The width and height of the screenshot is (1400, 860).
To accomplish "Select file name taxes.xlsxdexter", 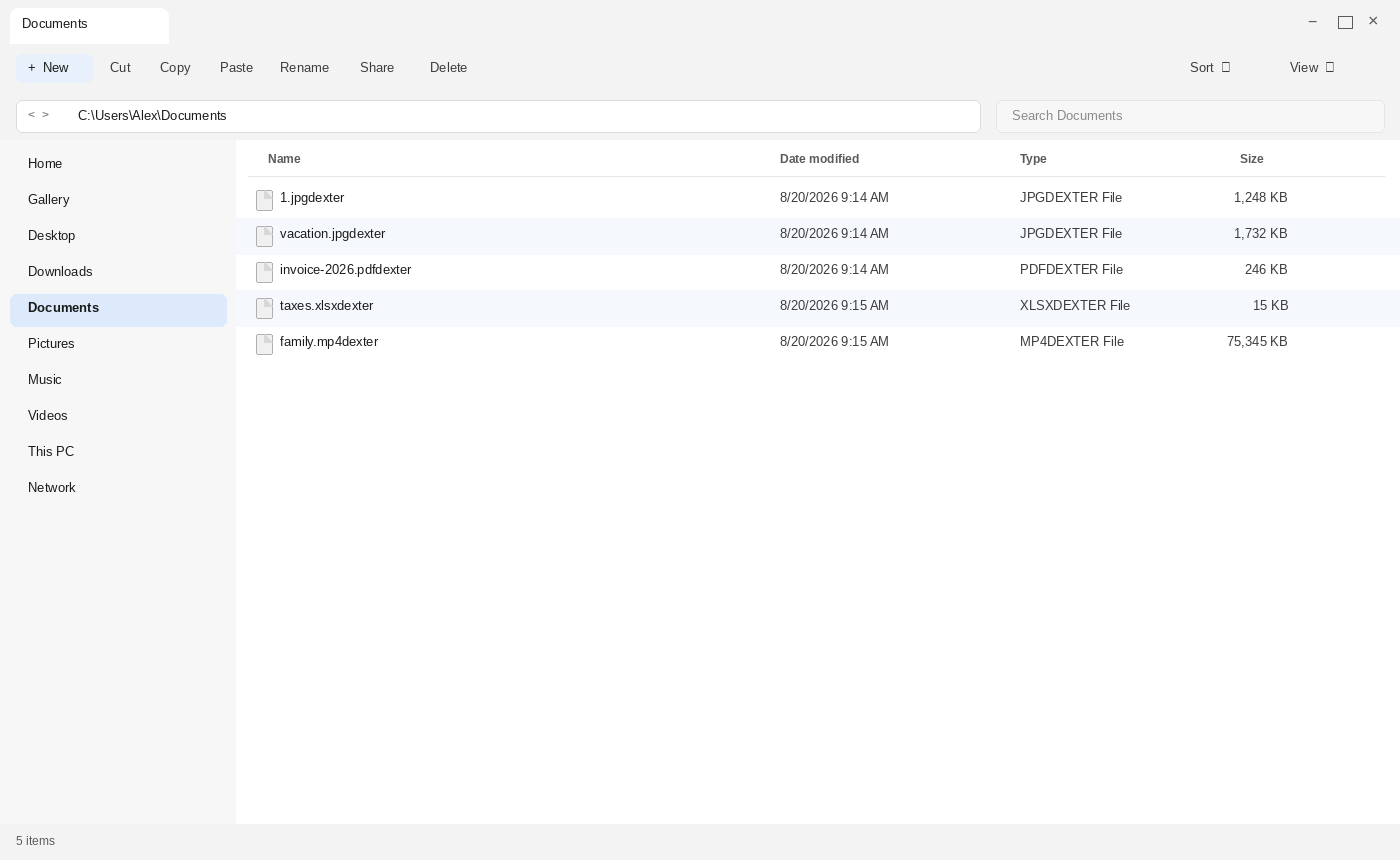I will click(x=326, y=306).
